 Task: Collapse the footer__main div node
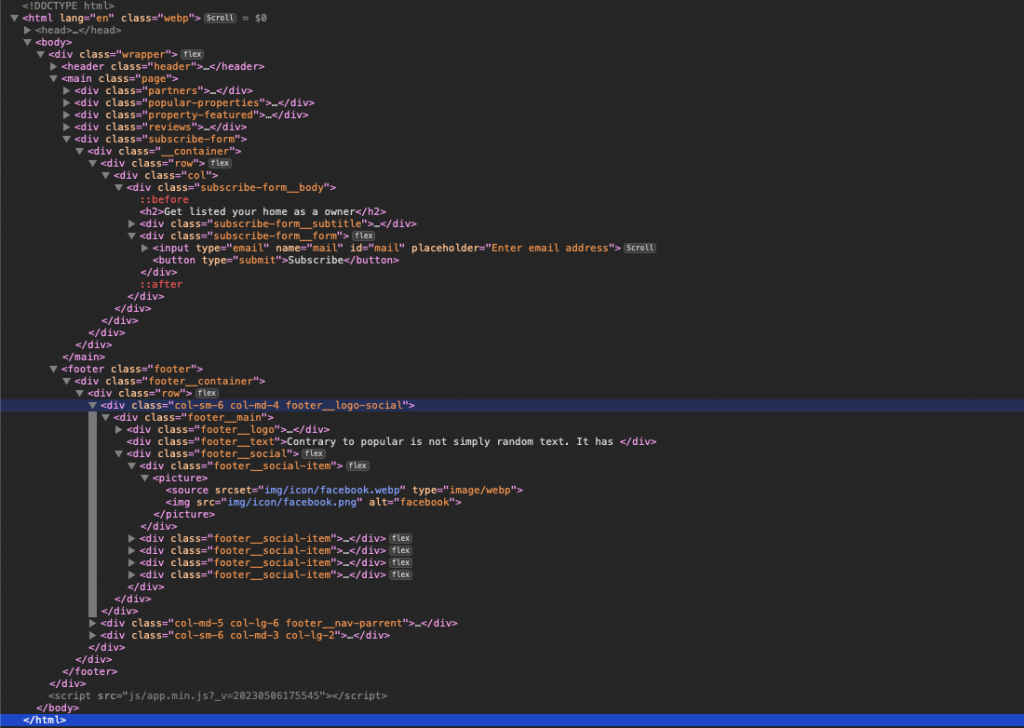pos(106,417)
